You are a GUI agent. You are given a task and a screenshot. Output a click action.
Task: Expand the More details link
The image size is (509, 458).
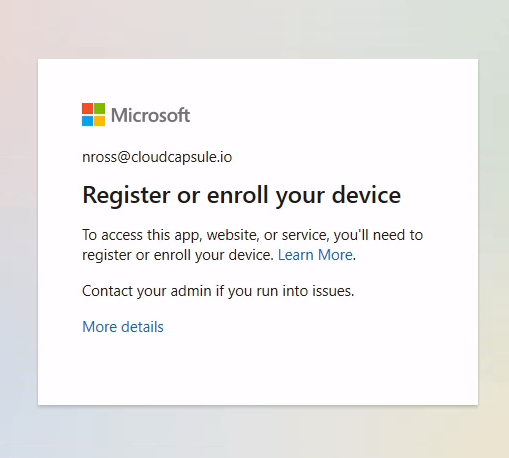click(x=123, y=327)
